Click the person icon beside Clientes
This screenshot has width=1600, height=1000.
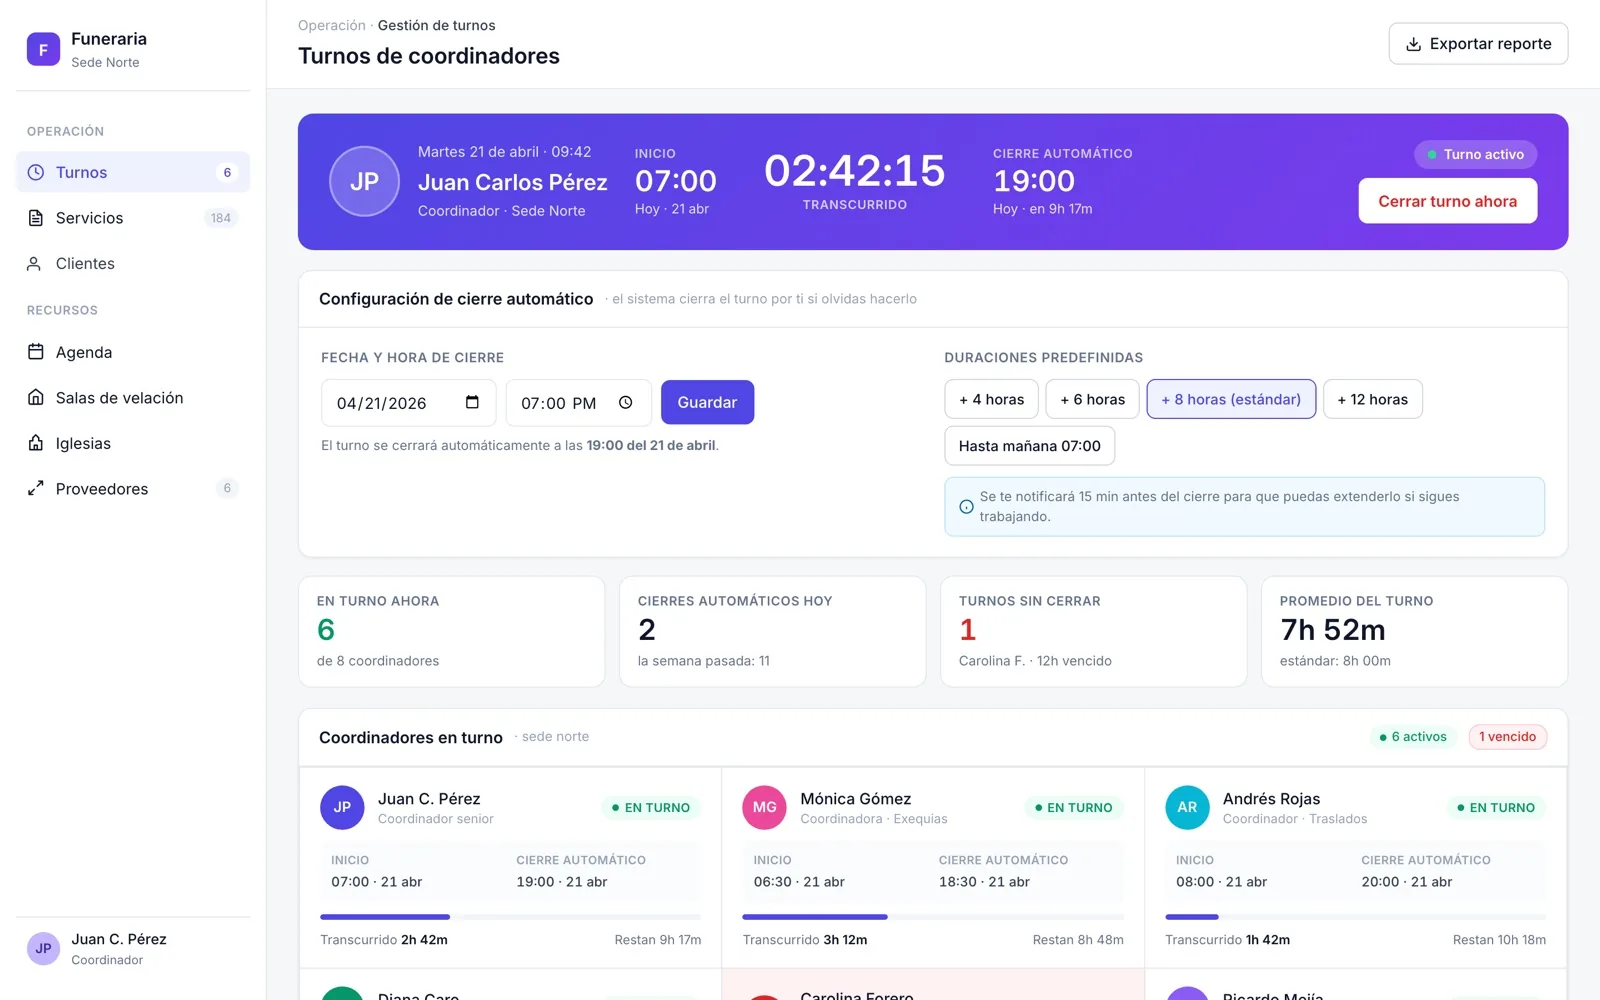(34, 264)
